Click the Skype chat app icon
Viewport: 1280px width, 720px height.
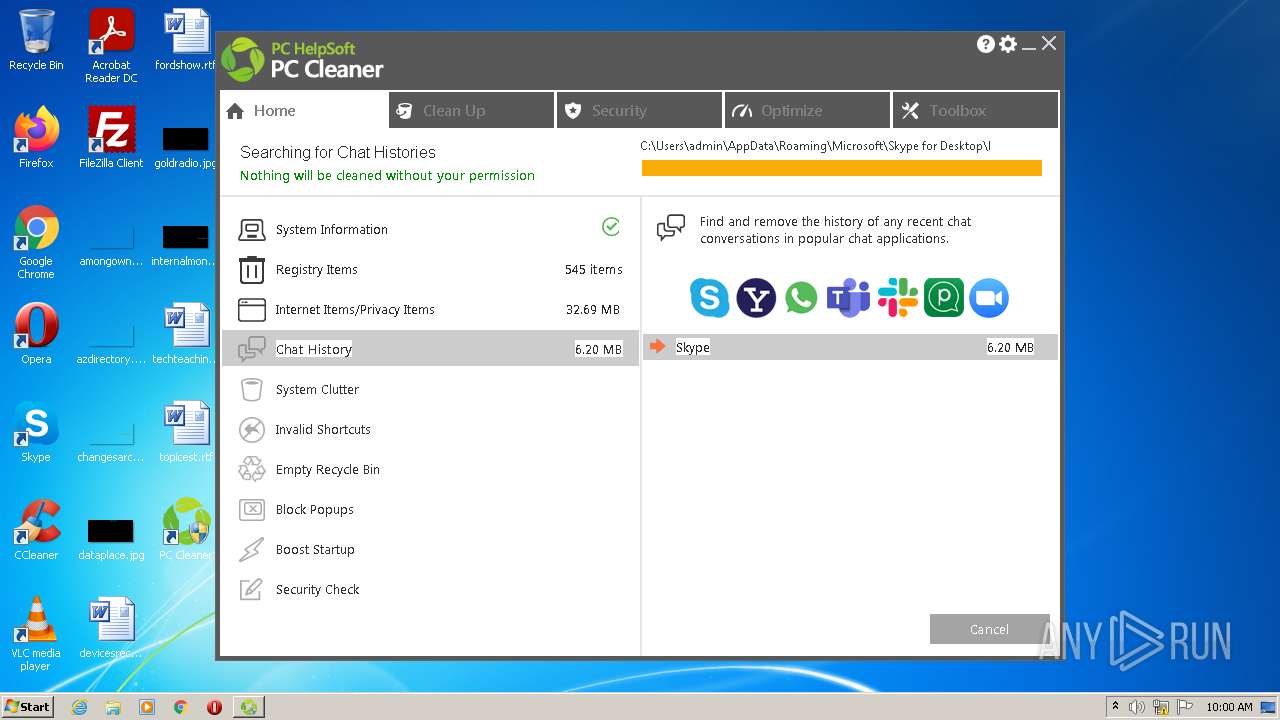point(710,298)
